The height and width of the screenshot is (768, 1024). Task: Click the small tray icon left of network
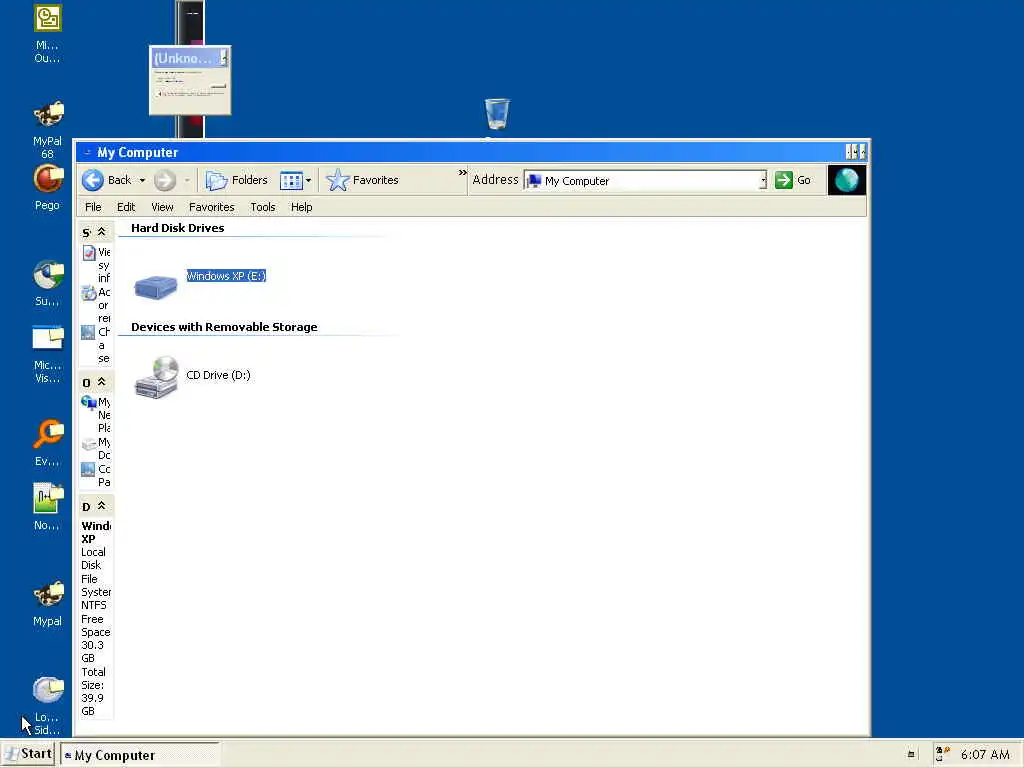tap(911, 754)
